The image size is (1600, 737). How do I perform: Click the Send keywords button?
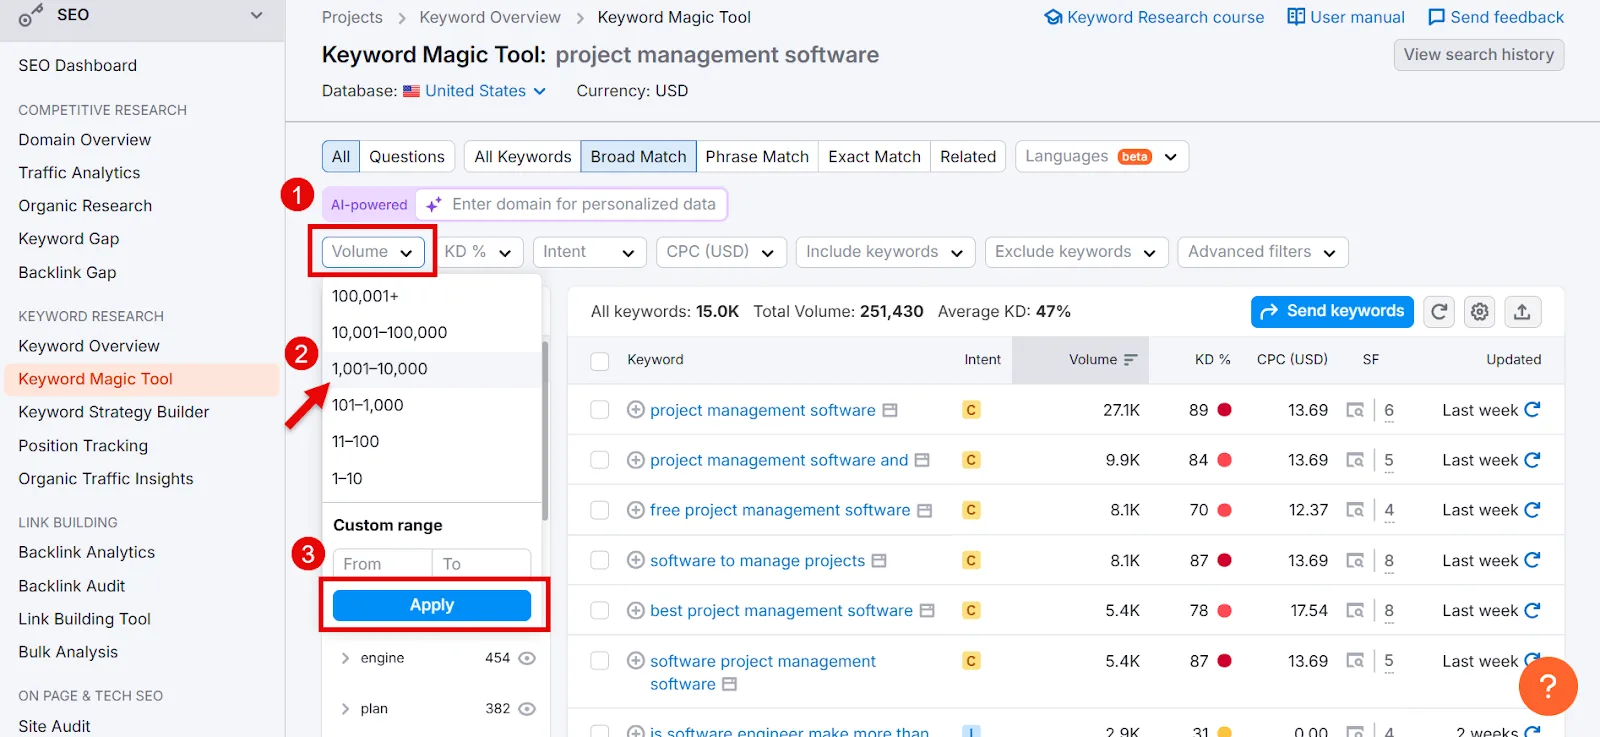pyautogui.click(x=1332, y=312)
